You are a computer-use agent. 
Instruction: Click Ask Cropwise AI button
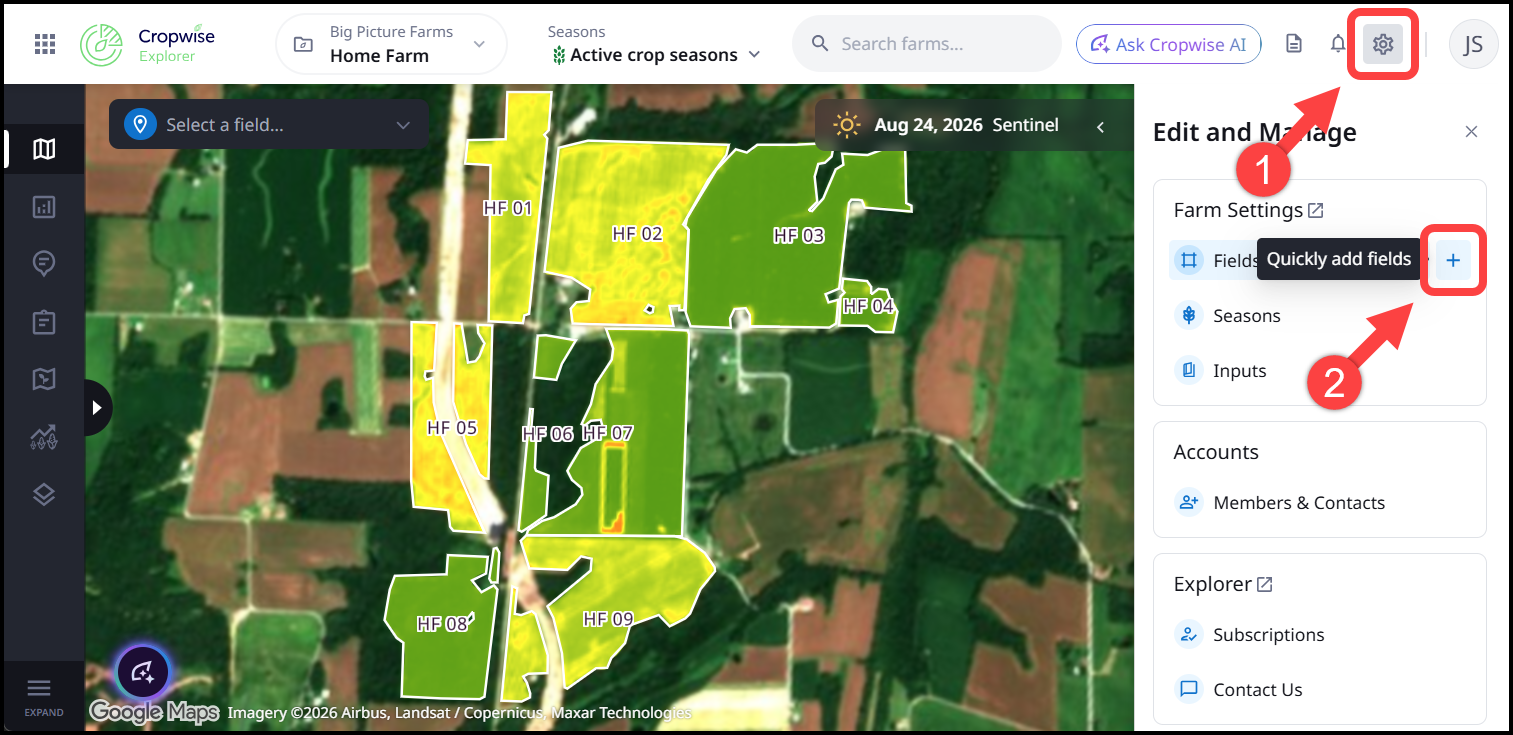(1168, 44)
